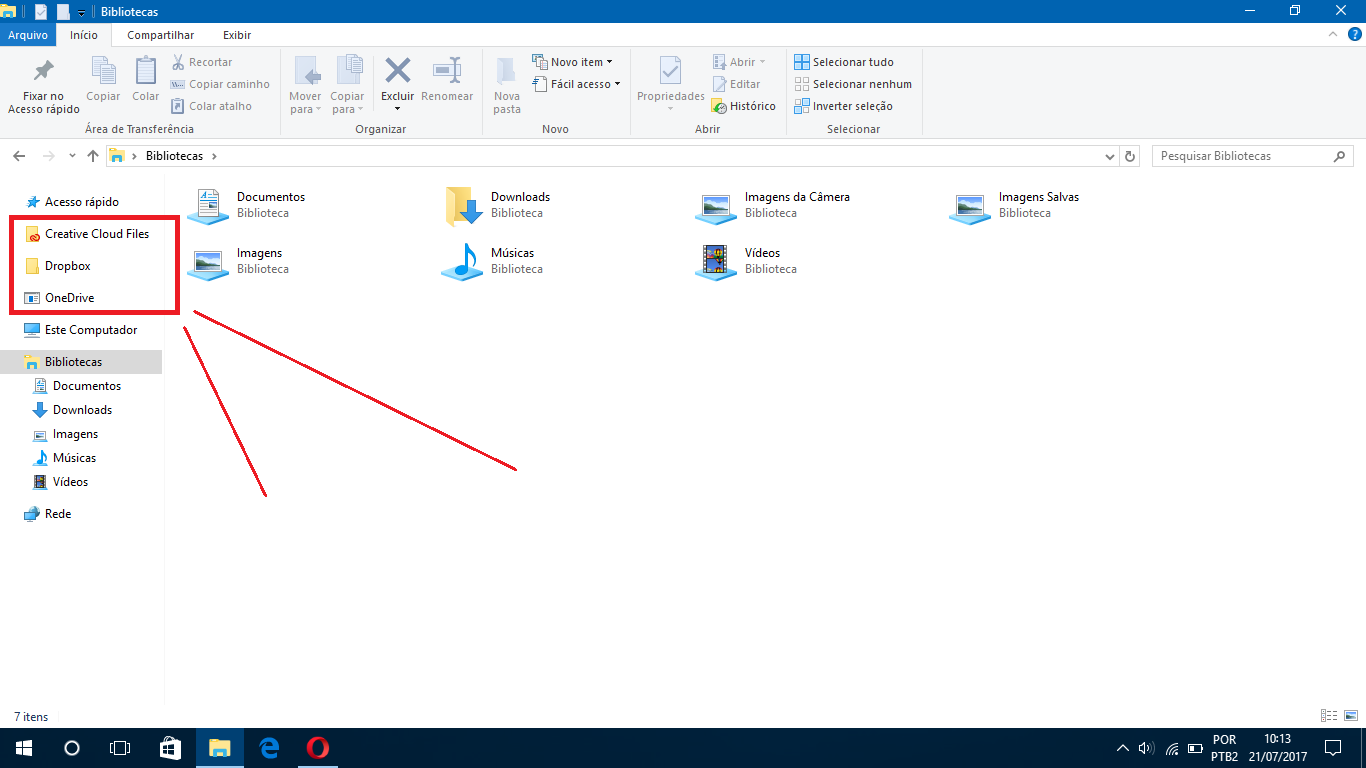Open the Windows Start menu
Image resolution: width=1366 pixels, height=768 pixels.
[24, 748]
